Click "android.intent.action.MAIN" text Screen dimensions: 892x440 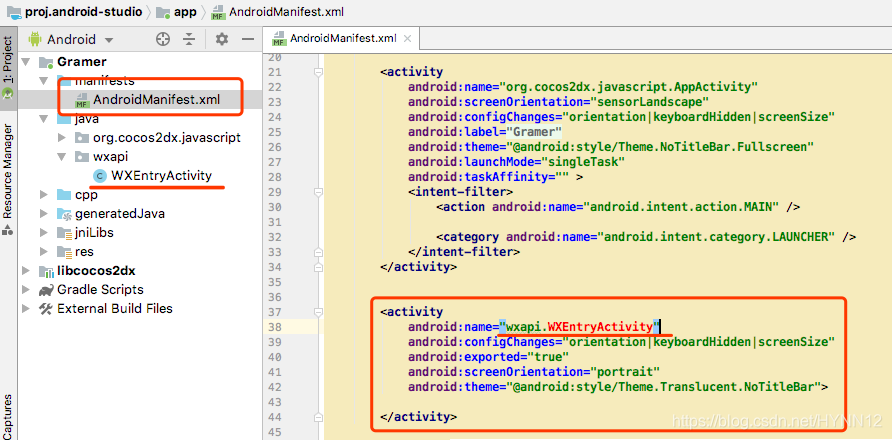[x=682, y=207]
